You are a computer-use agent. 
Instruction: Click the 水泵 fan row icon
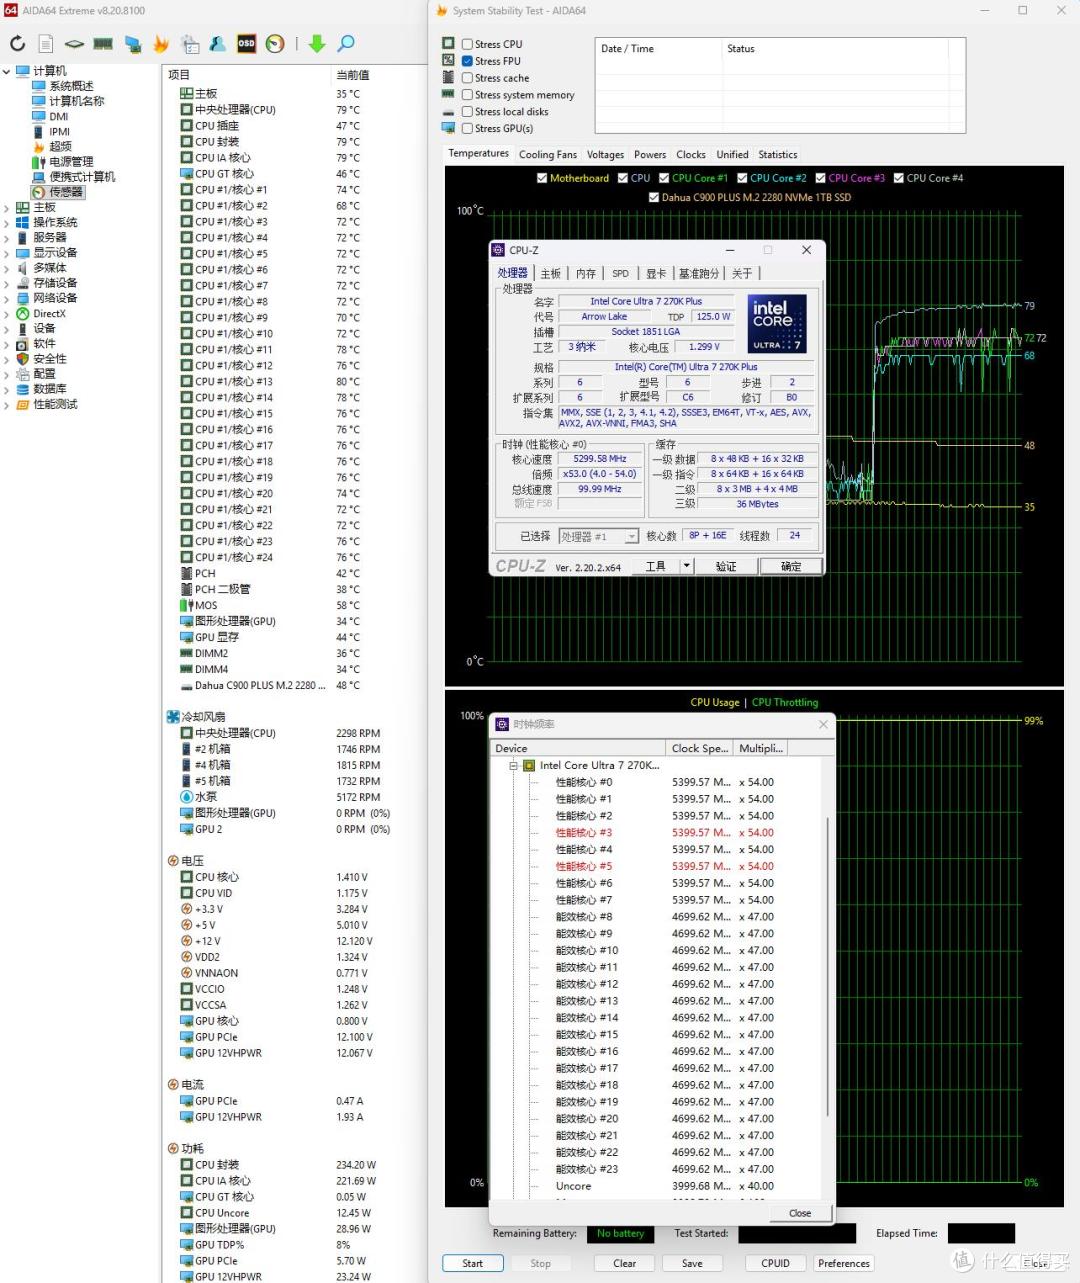(186, 797)
